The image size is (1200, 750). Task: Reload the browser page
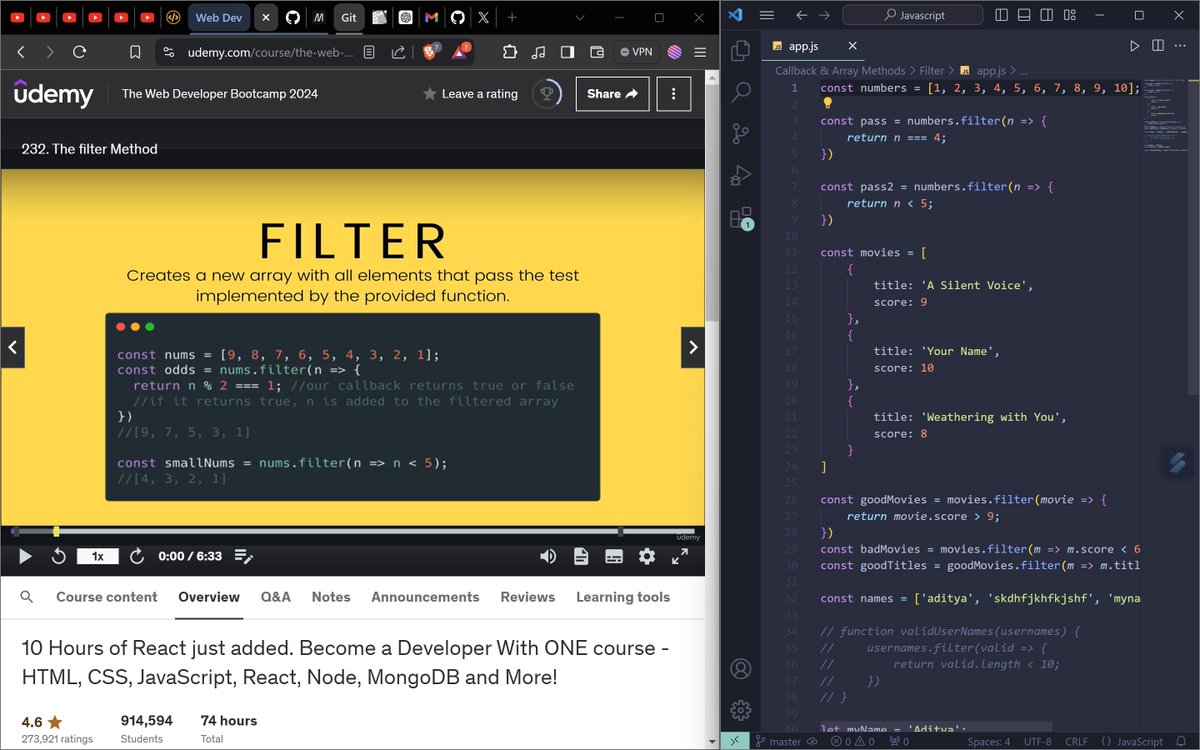click(x=79, y=52)
